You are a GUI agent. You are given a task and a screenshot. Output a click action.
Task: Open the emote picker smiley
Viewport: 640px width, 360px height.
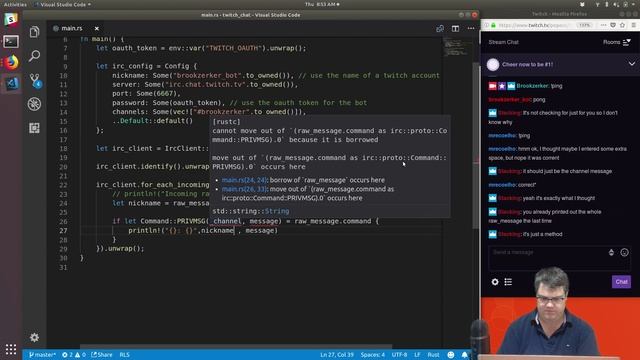[624, 252]
